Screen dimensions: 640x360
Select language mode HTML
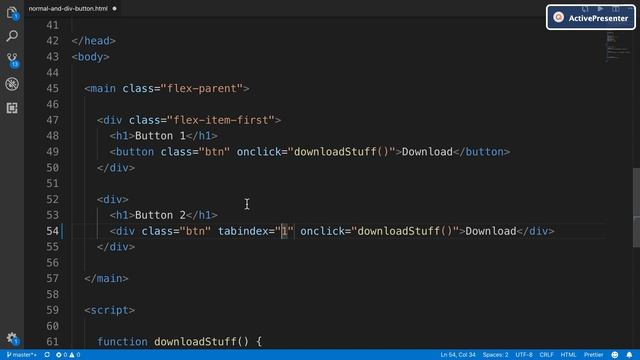coord(568,355)
